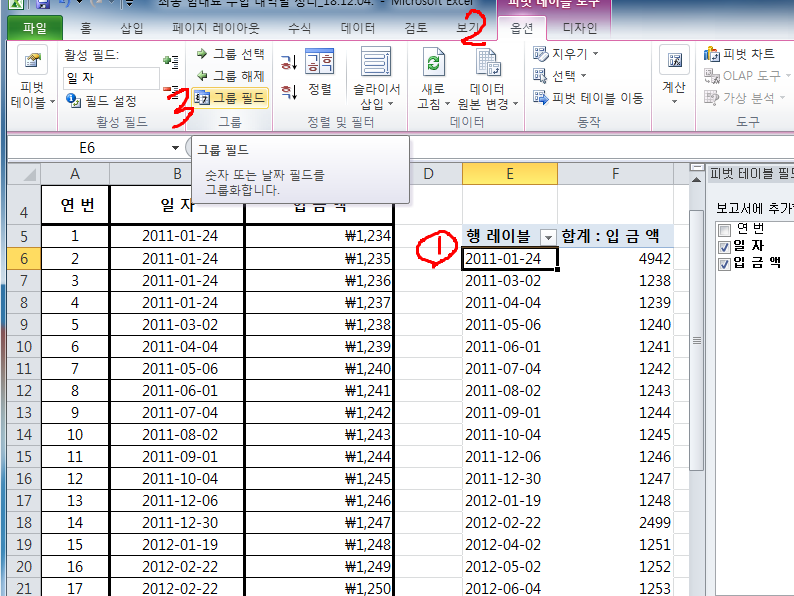Open the 데이터 원본 변경 dropdown arrow
This screenshot has height=596, width=794.
pos(515,104)
